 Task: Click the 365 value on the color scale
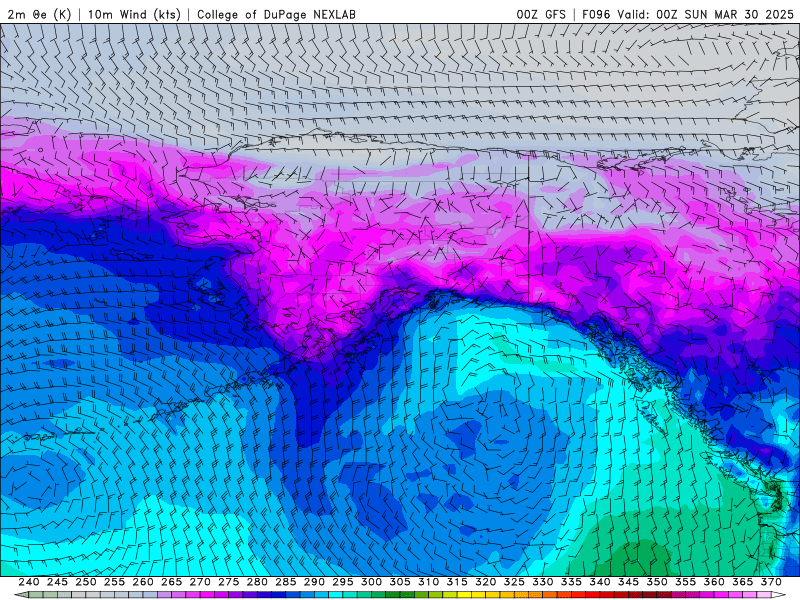tap(743, 582)
